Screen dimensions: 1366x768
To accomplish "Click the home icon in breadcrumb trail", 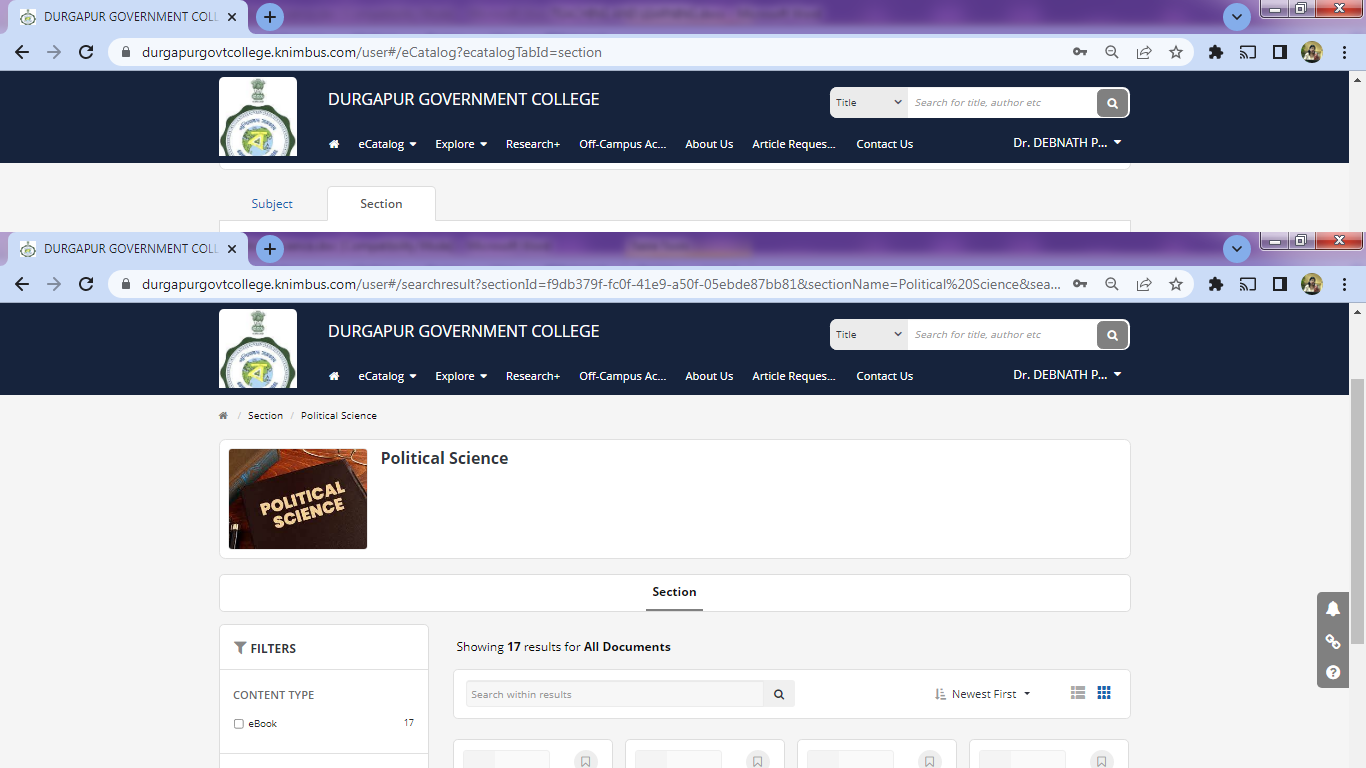I will tap(223, 415).
